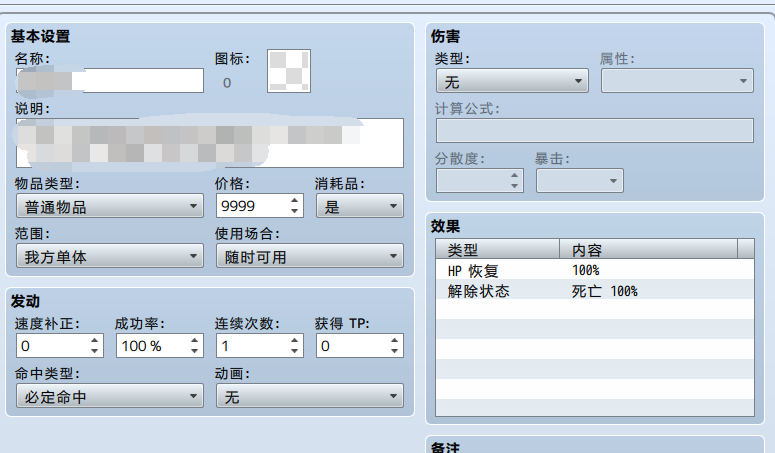This screenshot has width=775, height=453.
Task: Decrease 连续次数 with the down arrow
Action: pos(295,351)
